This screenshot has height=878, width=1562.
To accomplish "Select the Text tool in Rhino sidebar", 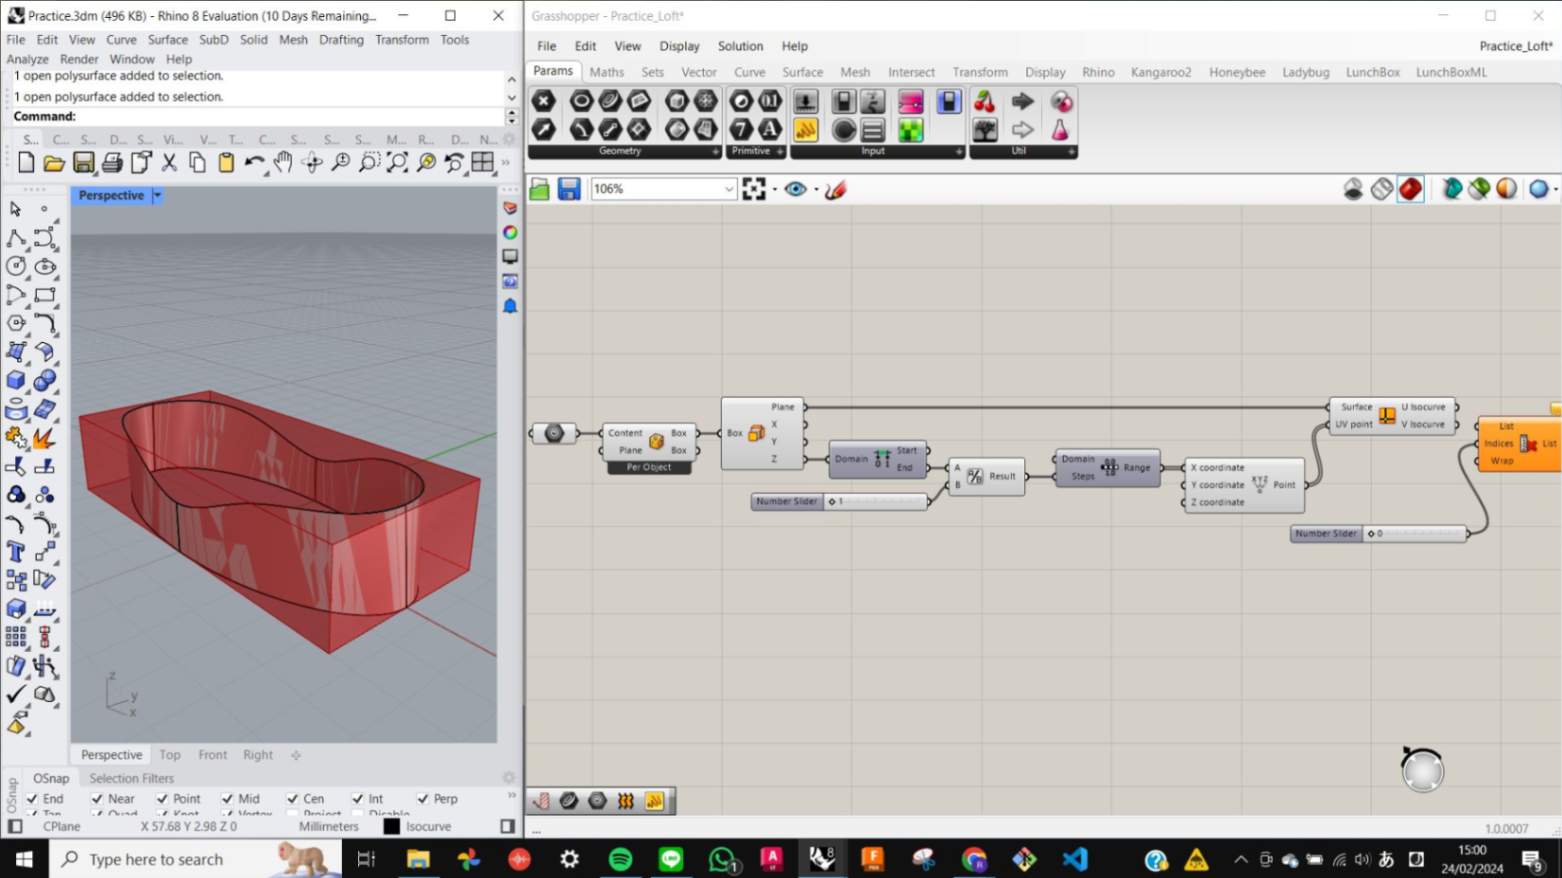I will point(16,551).
